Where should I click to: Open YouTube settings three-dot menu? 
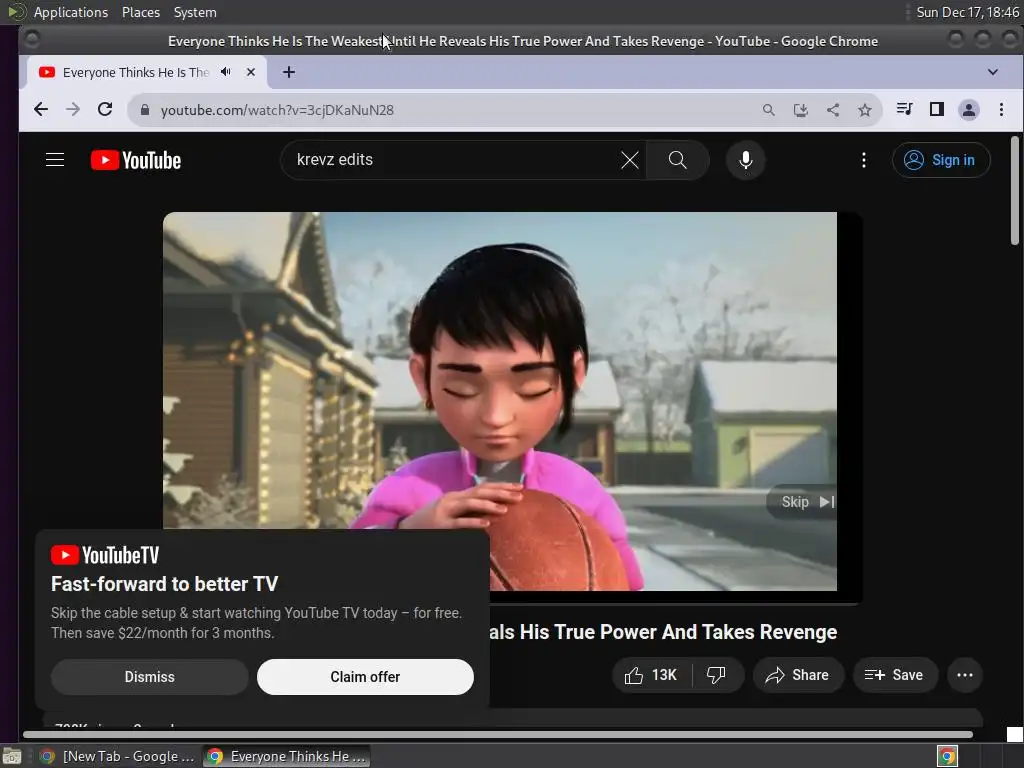coord(863,160)
